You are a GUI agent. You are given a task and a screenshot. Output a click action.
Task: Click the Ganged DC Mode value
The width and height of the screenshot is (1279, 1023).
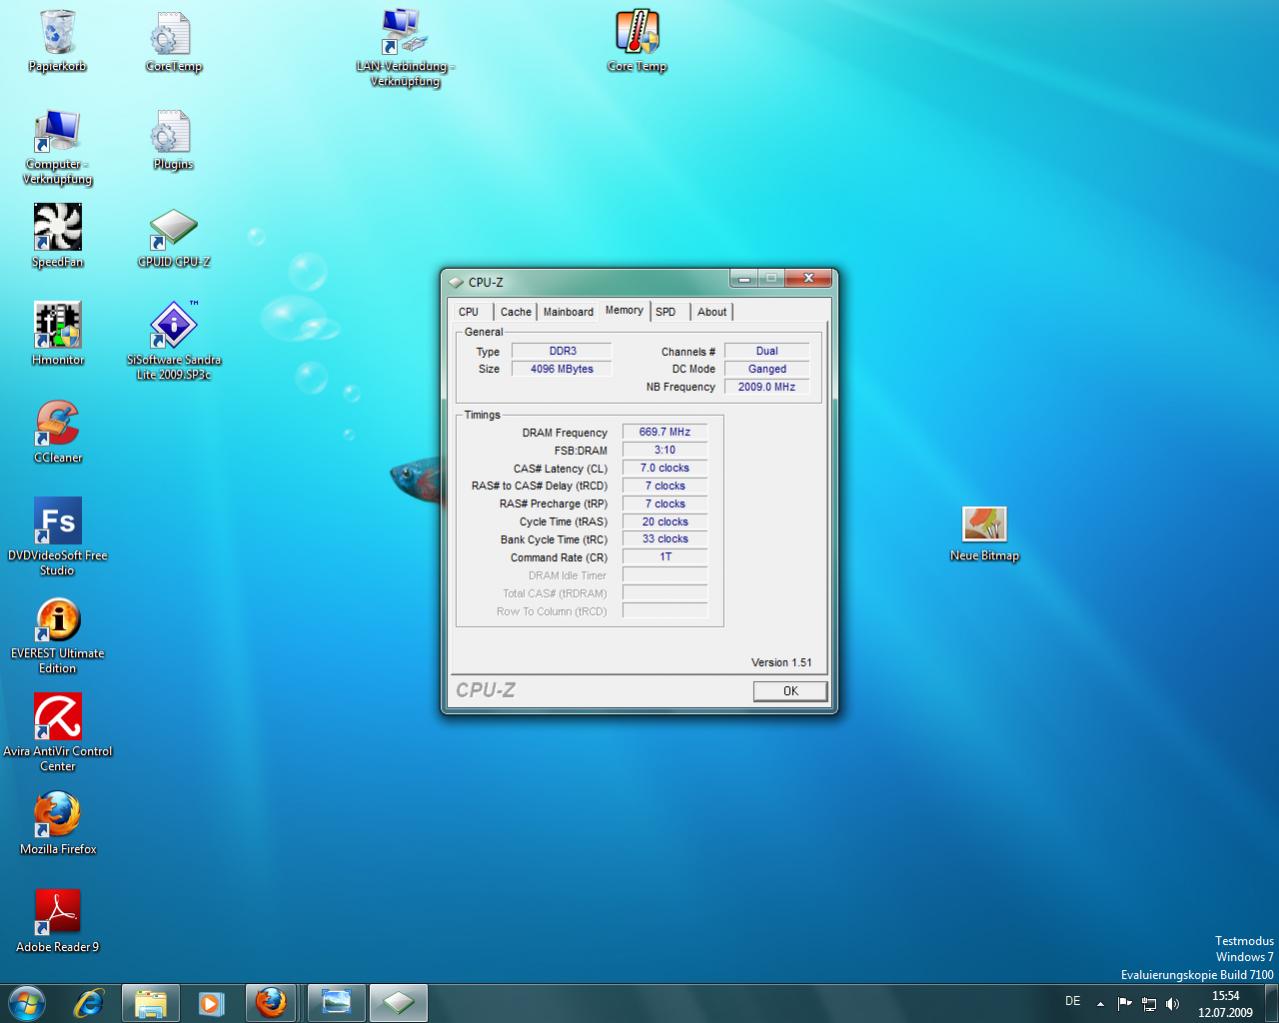pyautogui.click(x=767, y=369)
